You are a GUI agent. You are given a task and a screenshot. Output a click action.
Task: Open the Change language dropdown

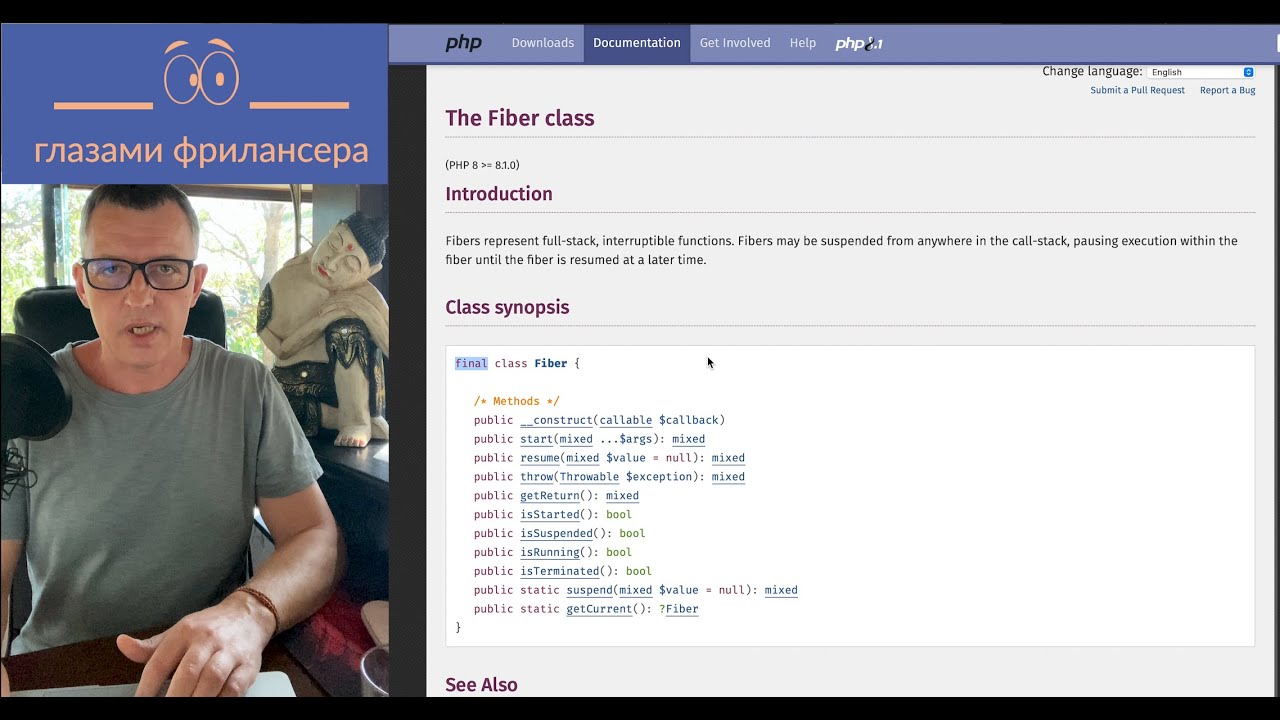tap(1200, 72)
